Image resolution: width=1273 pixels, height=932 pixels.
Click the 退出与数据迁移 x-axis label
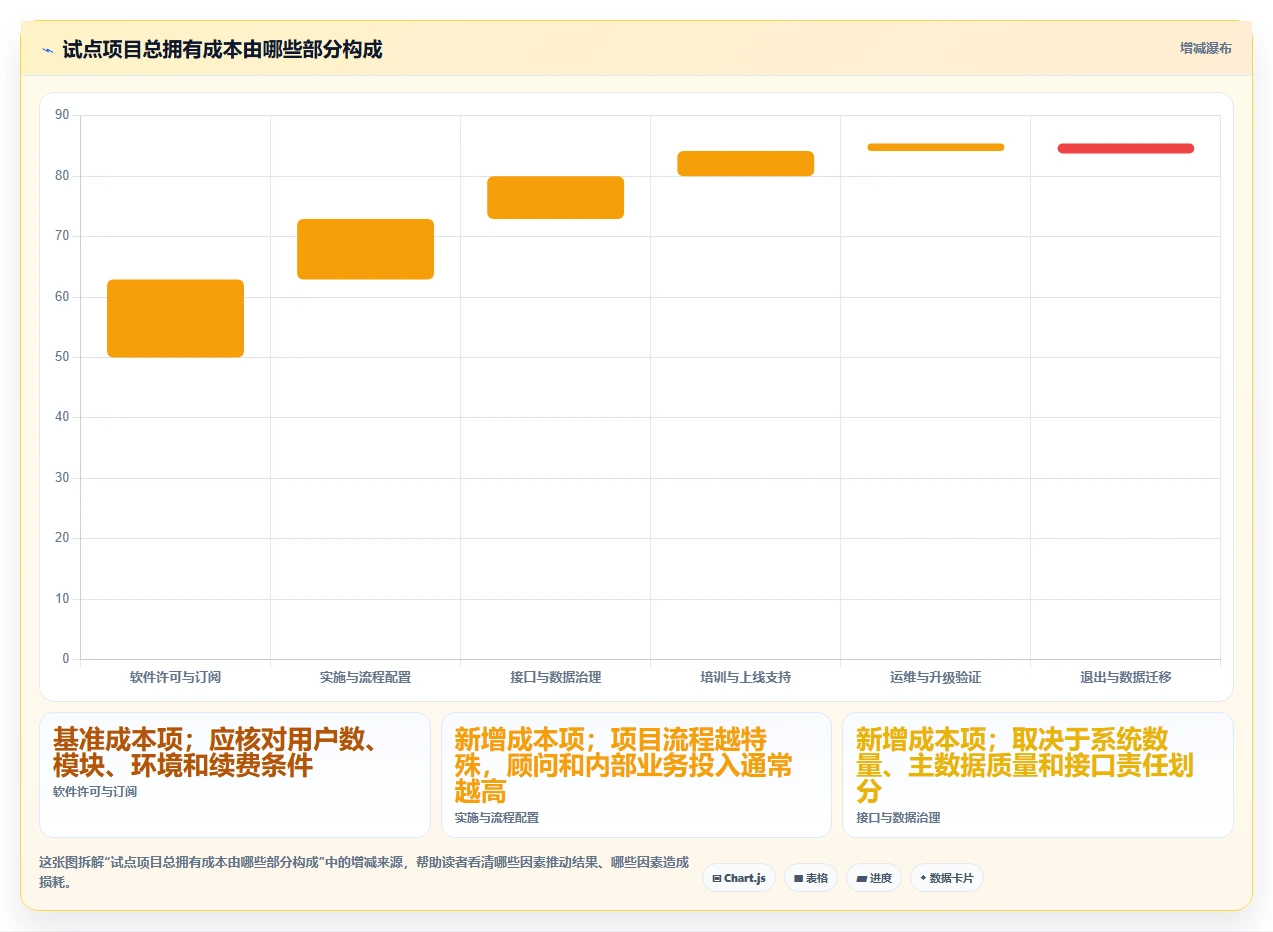(1126, 677)
